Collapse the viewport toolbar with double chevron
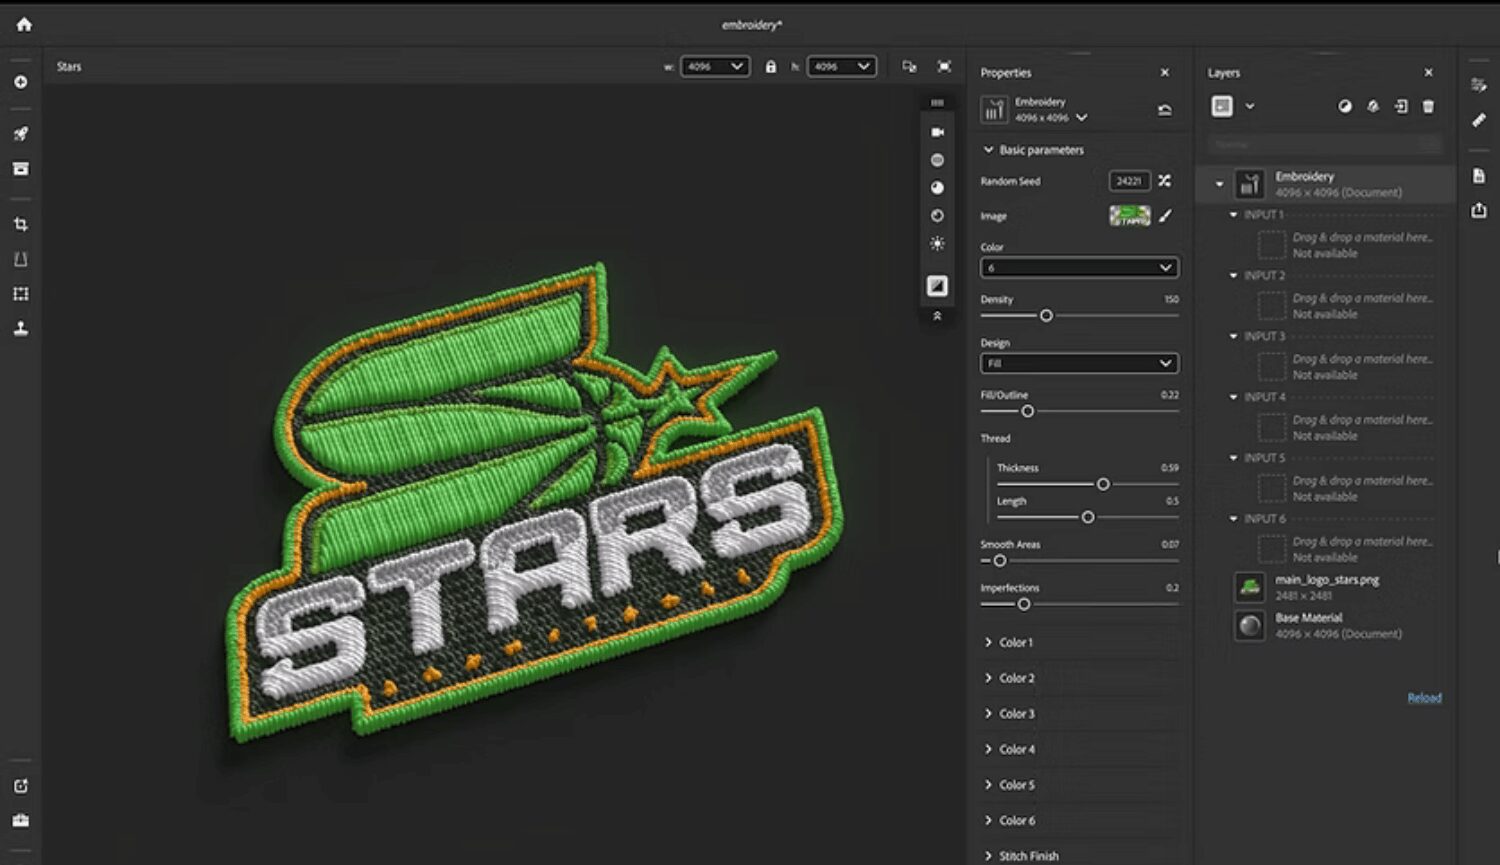This screenshot has width=1500, height=865. point(937,316)
